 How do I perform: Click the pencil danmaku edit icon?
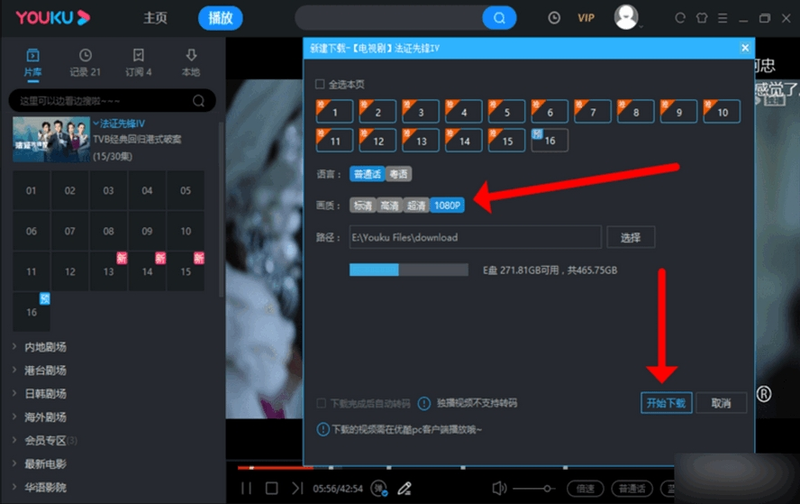[405, 488]
